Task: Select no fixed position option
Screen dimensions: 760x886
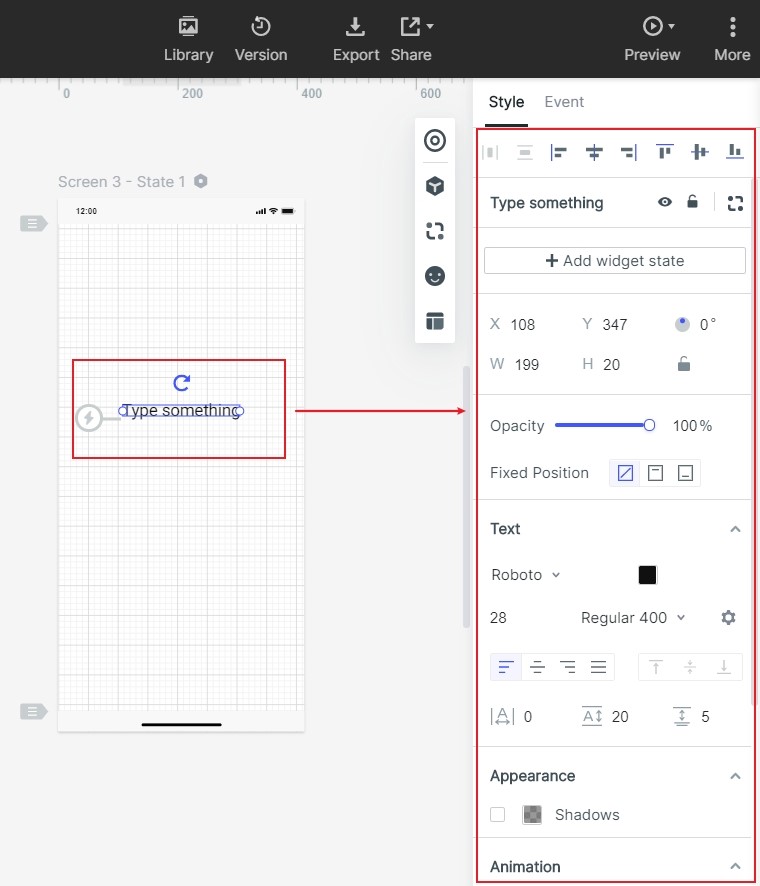Action: tap(625, 473)
